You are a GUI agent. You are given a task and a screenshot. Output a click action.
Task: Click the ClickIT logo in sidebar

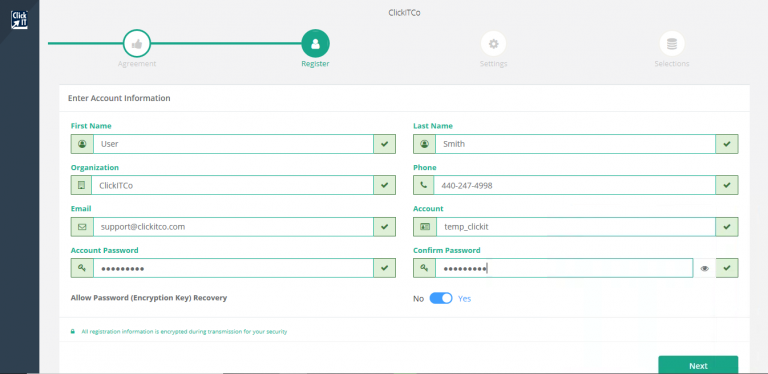click(20, 20)
